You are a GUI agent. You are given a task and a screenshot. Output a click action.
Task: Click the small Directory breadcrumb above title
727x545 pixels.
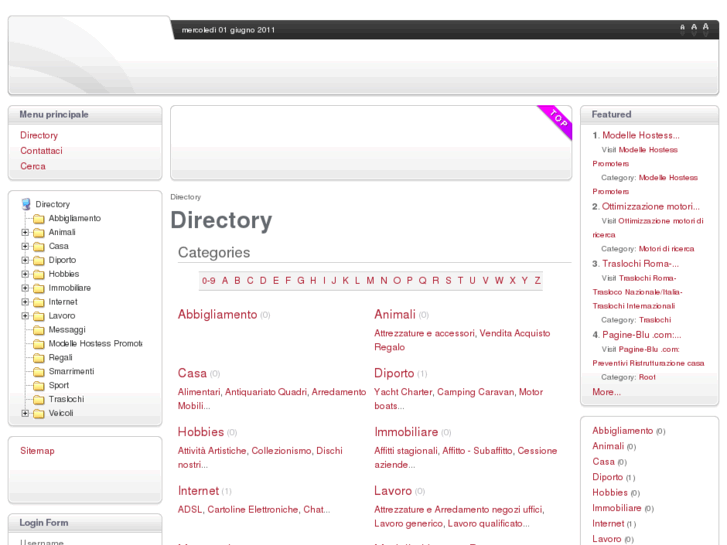[185, 197]
